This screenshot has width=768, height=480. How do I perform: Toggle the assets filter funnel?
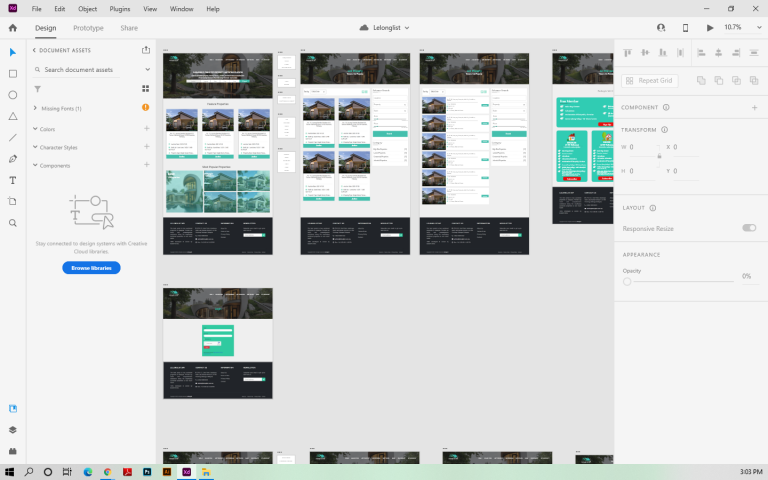pos(38,88)
